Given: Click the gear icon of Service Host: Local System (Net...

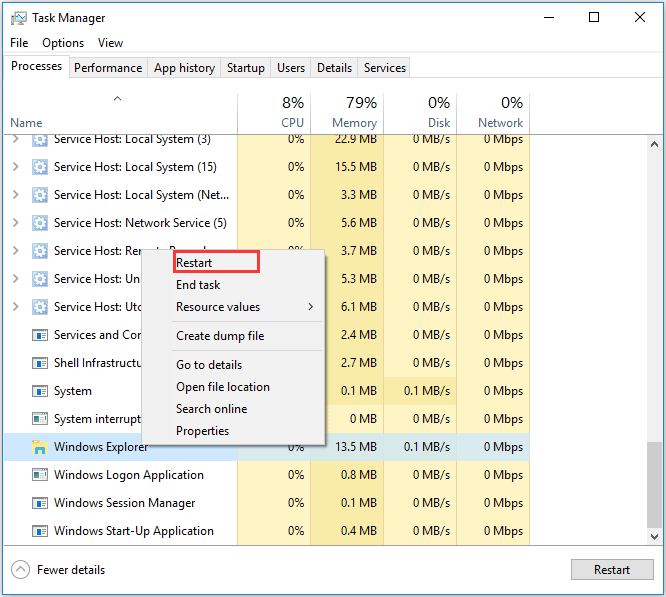Looking at the screenshot, I should point(40,195).
